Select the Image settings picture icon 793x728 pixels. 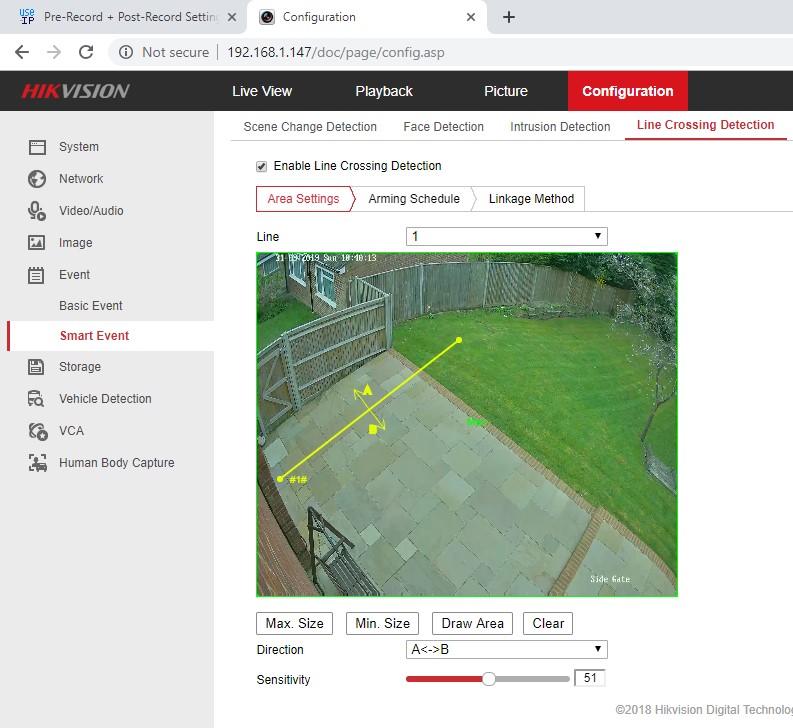(x=38, y=243)
